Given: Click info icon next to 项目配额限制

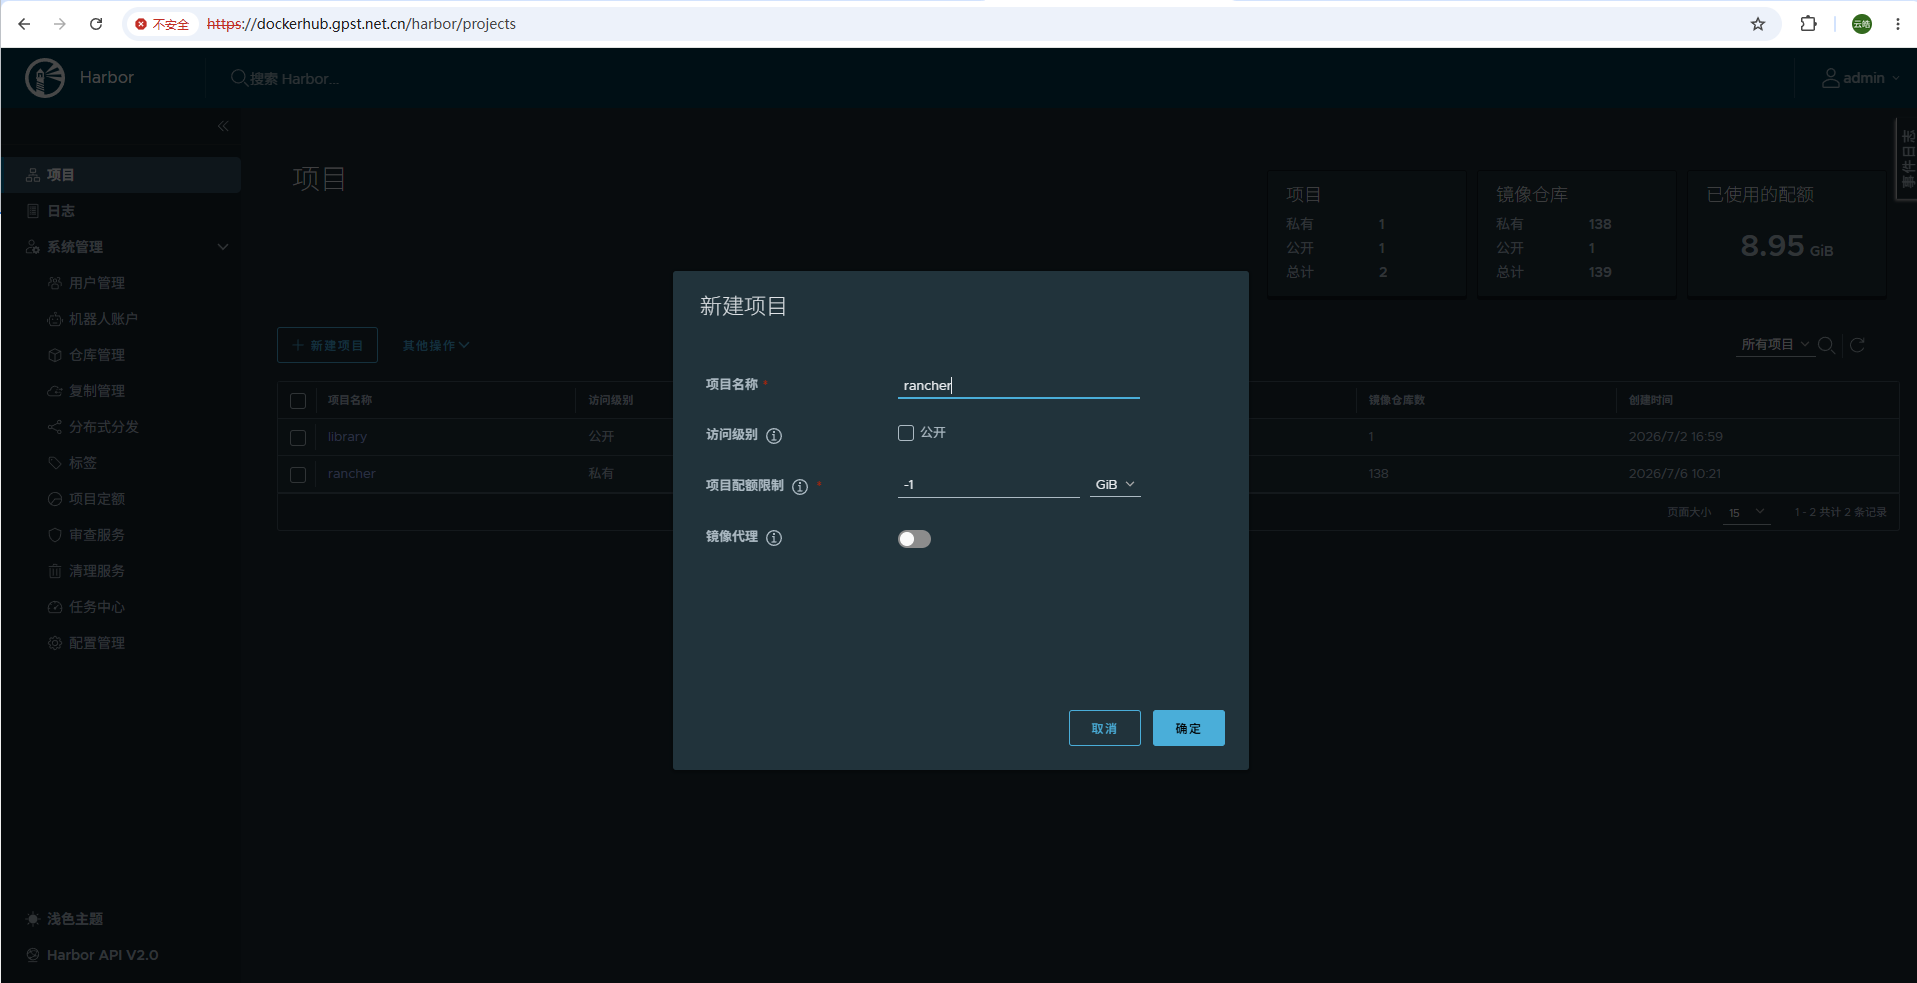Looking at the screenshot, I should 800,487.
